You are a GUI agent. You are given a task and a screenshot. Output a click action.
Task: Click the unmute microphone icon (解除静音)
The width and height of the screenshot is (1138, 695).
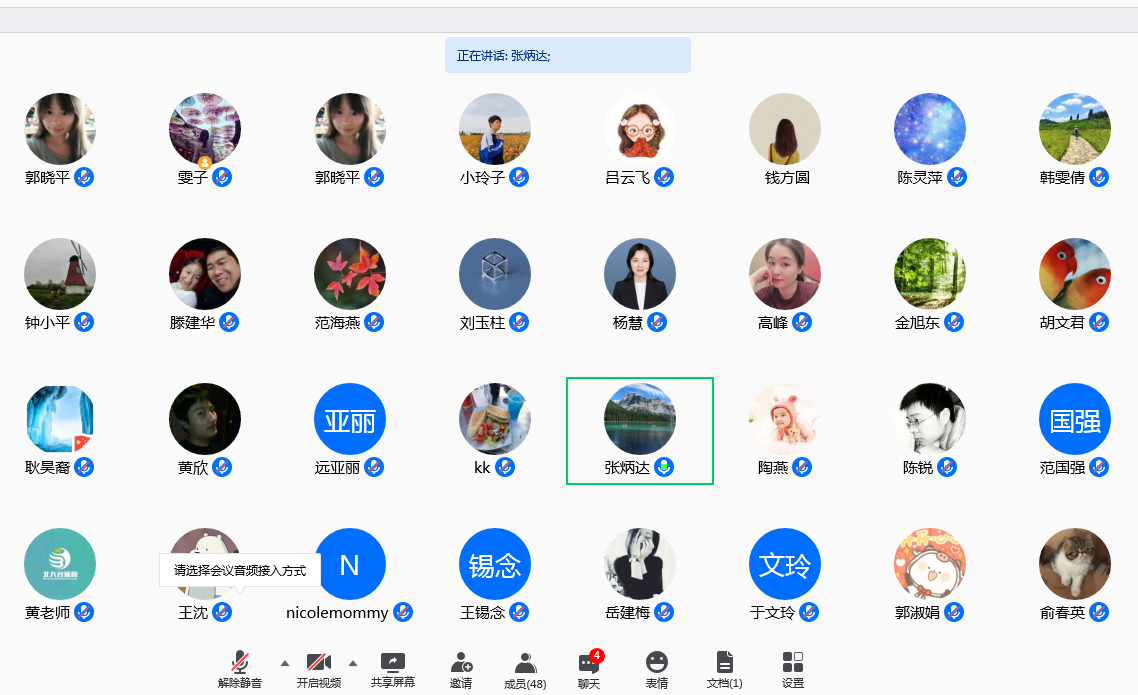tap(240, 663)
